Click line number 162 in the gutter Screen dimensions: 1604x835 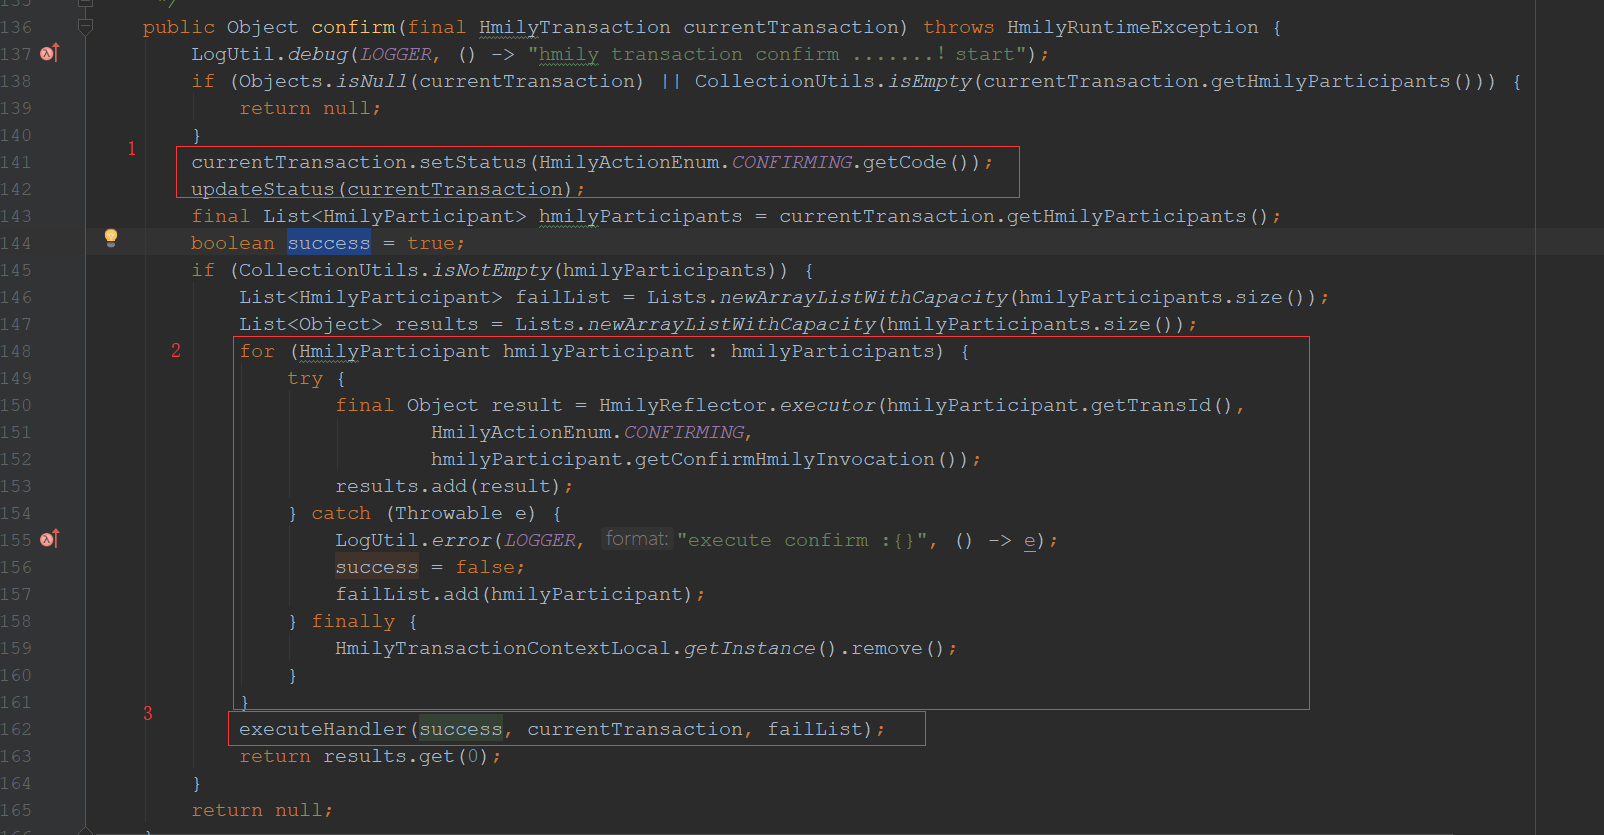tap(16, 729)
